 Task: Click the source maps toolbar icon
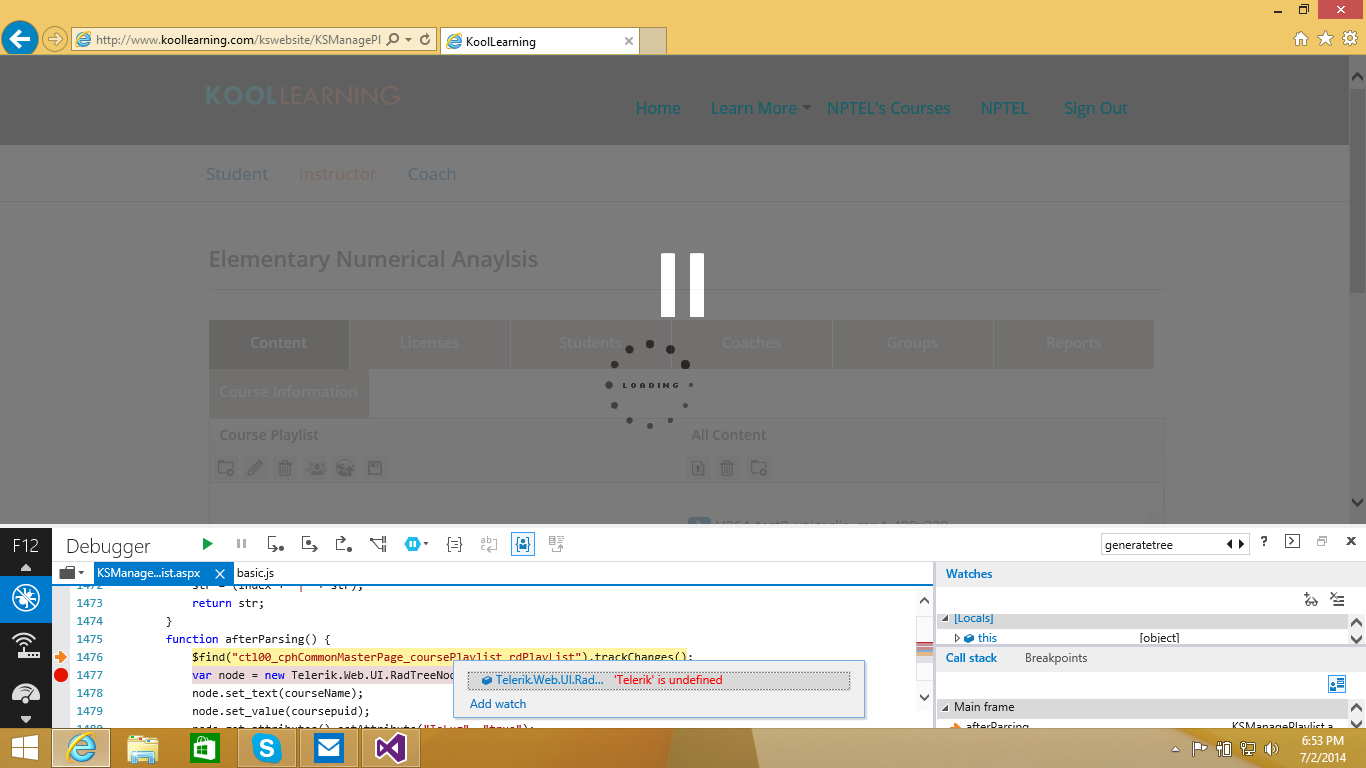(x=557, y=544)
